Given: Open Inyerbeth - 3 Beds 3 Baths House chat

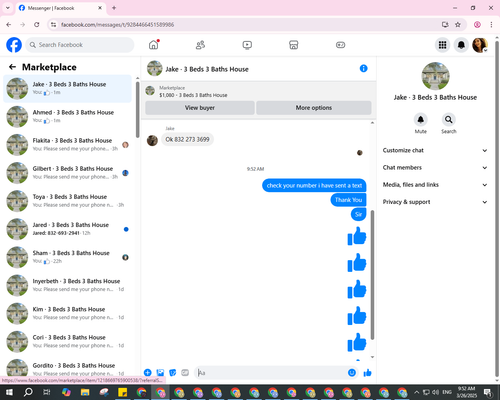Looking at the screenshot, I should (68, 285).
